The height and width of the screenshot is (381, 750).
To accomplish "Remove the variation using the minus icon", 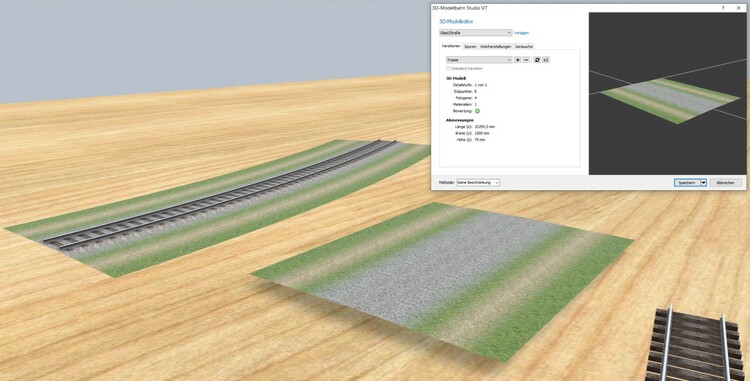I will [527, 60].
